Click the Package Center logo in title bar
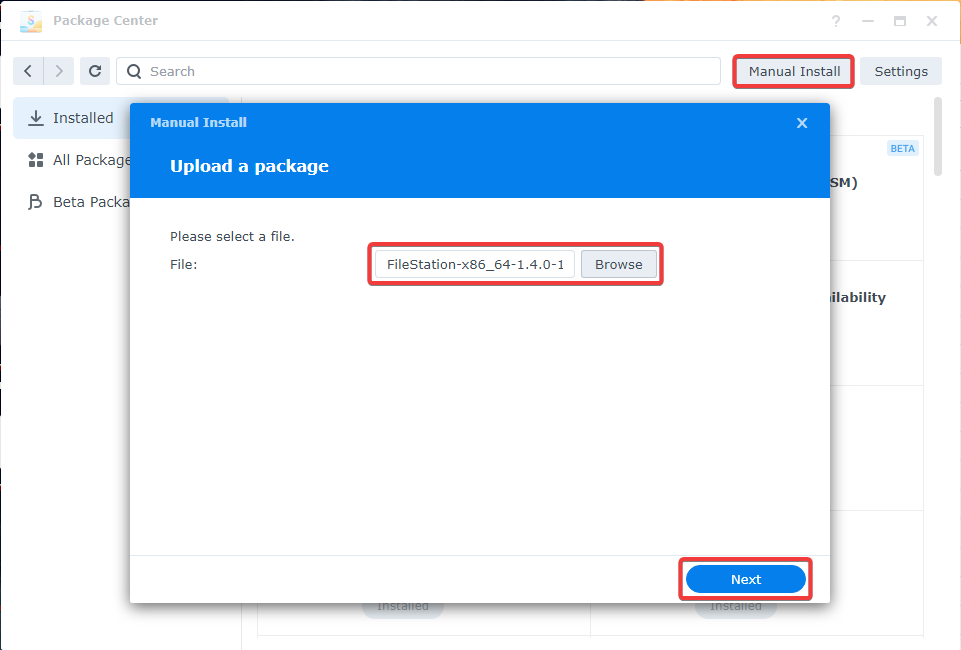 pos(31,21)
